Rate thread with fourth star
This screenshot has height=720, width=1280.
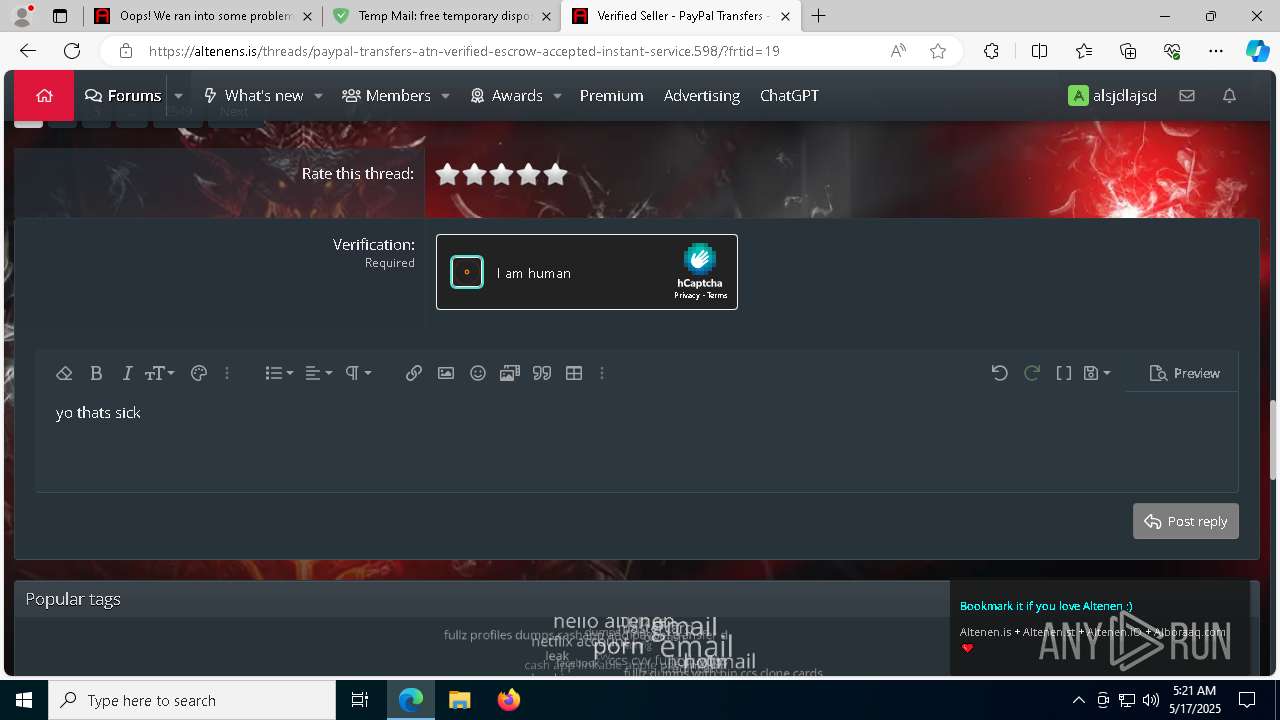pyautogui.click(x=528, y=174)
